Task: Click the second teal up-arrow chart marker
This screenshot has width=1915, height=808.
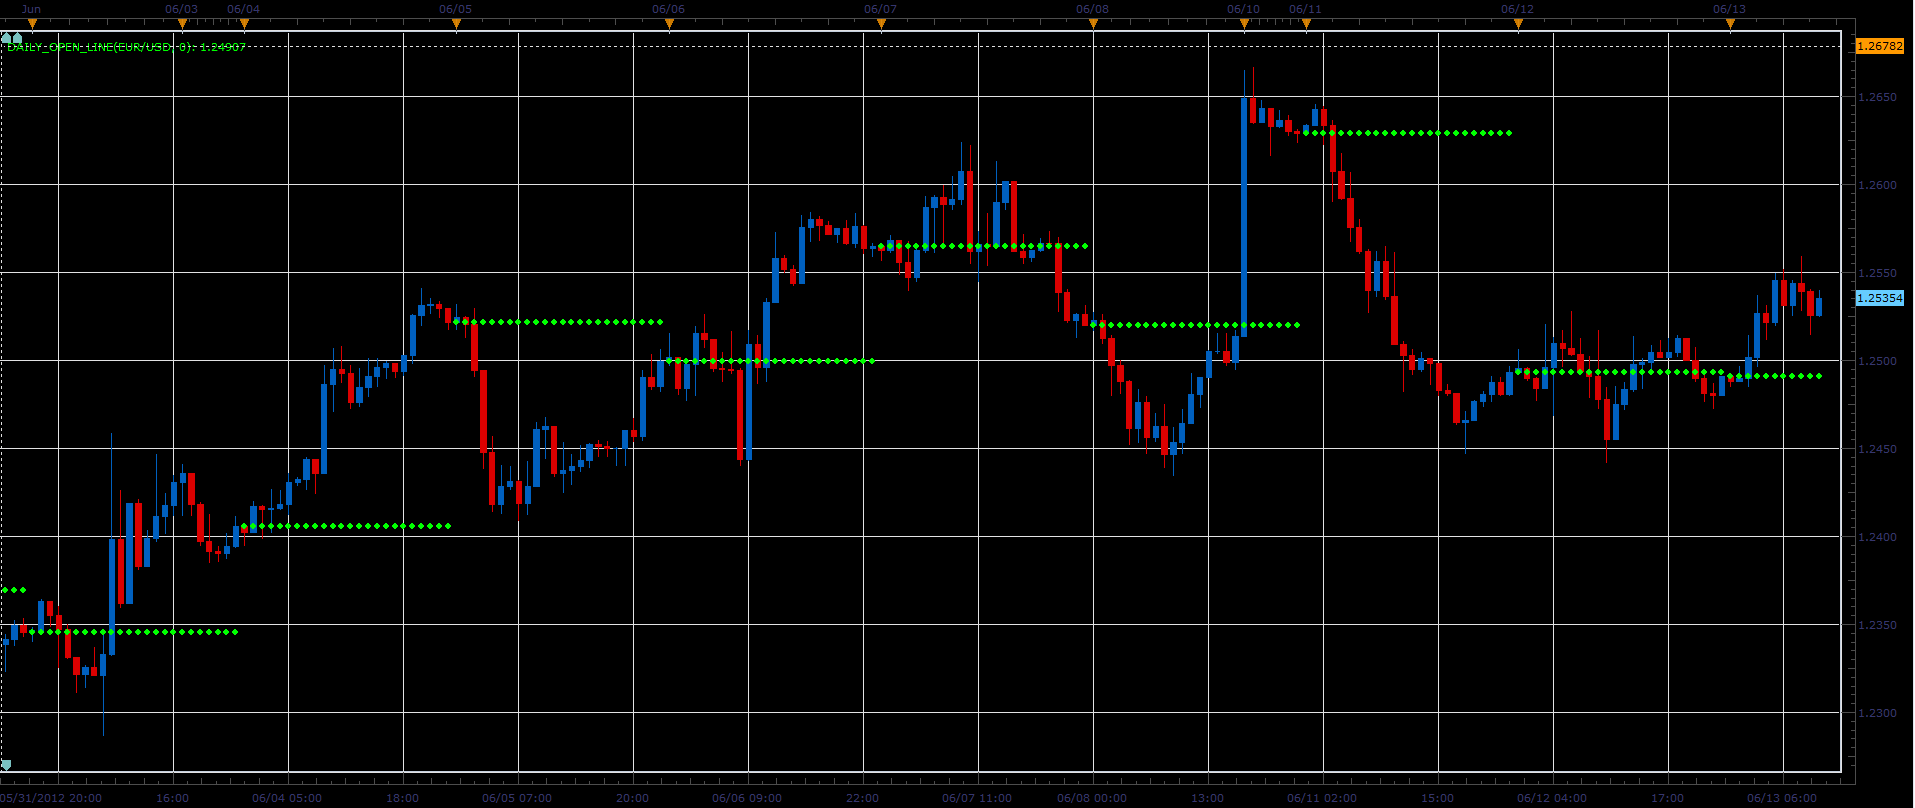Action: (17, 39)
